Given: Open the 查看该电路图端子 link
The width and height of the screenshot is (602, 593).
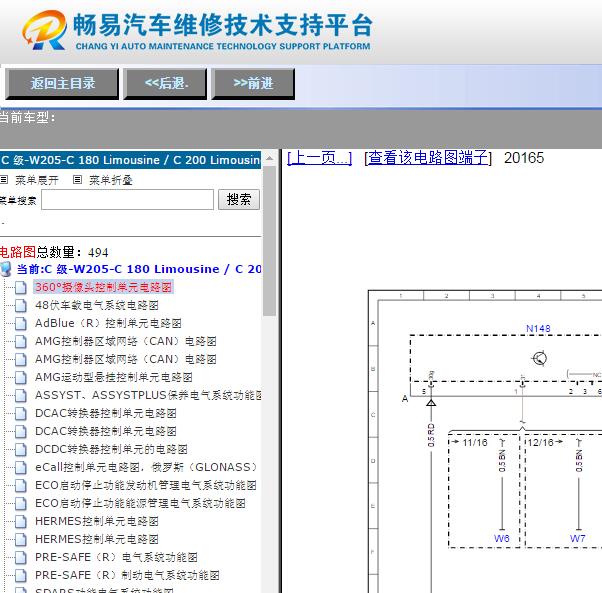Looking at the screenshot, I should pyautogui.click(x=428, y=158).
